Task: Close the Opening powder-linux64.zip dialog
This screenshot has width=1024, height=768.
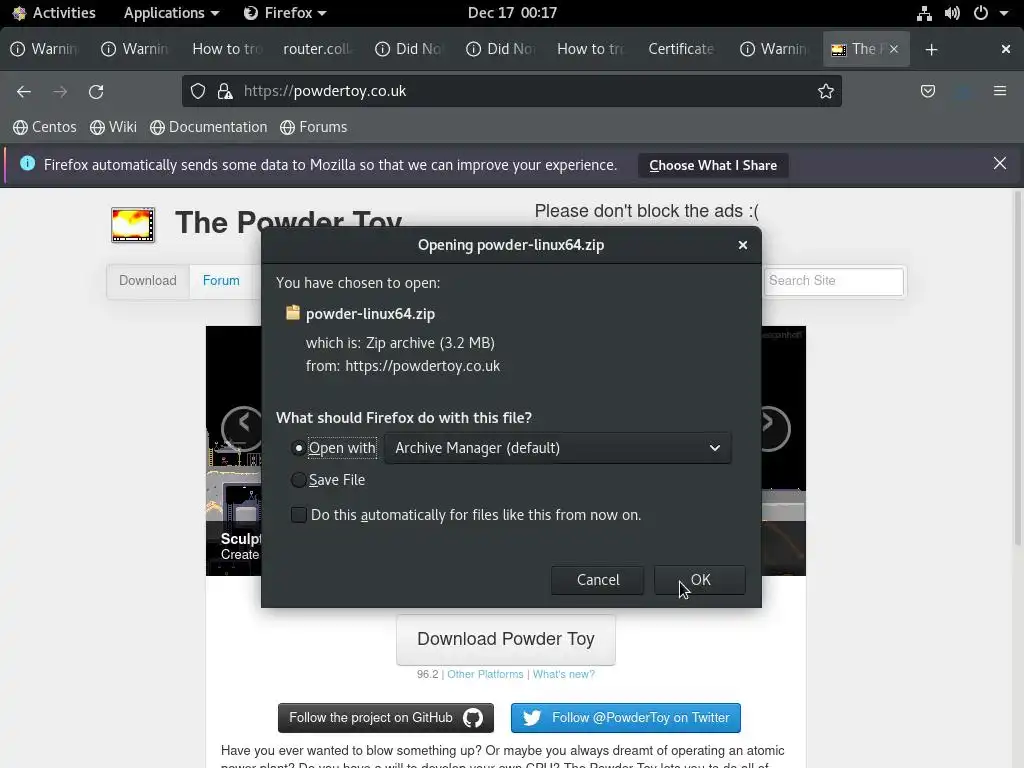Action: point(743,245)
